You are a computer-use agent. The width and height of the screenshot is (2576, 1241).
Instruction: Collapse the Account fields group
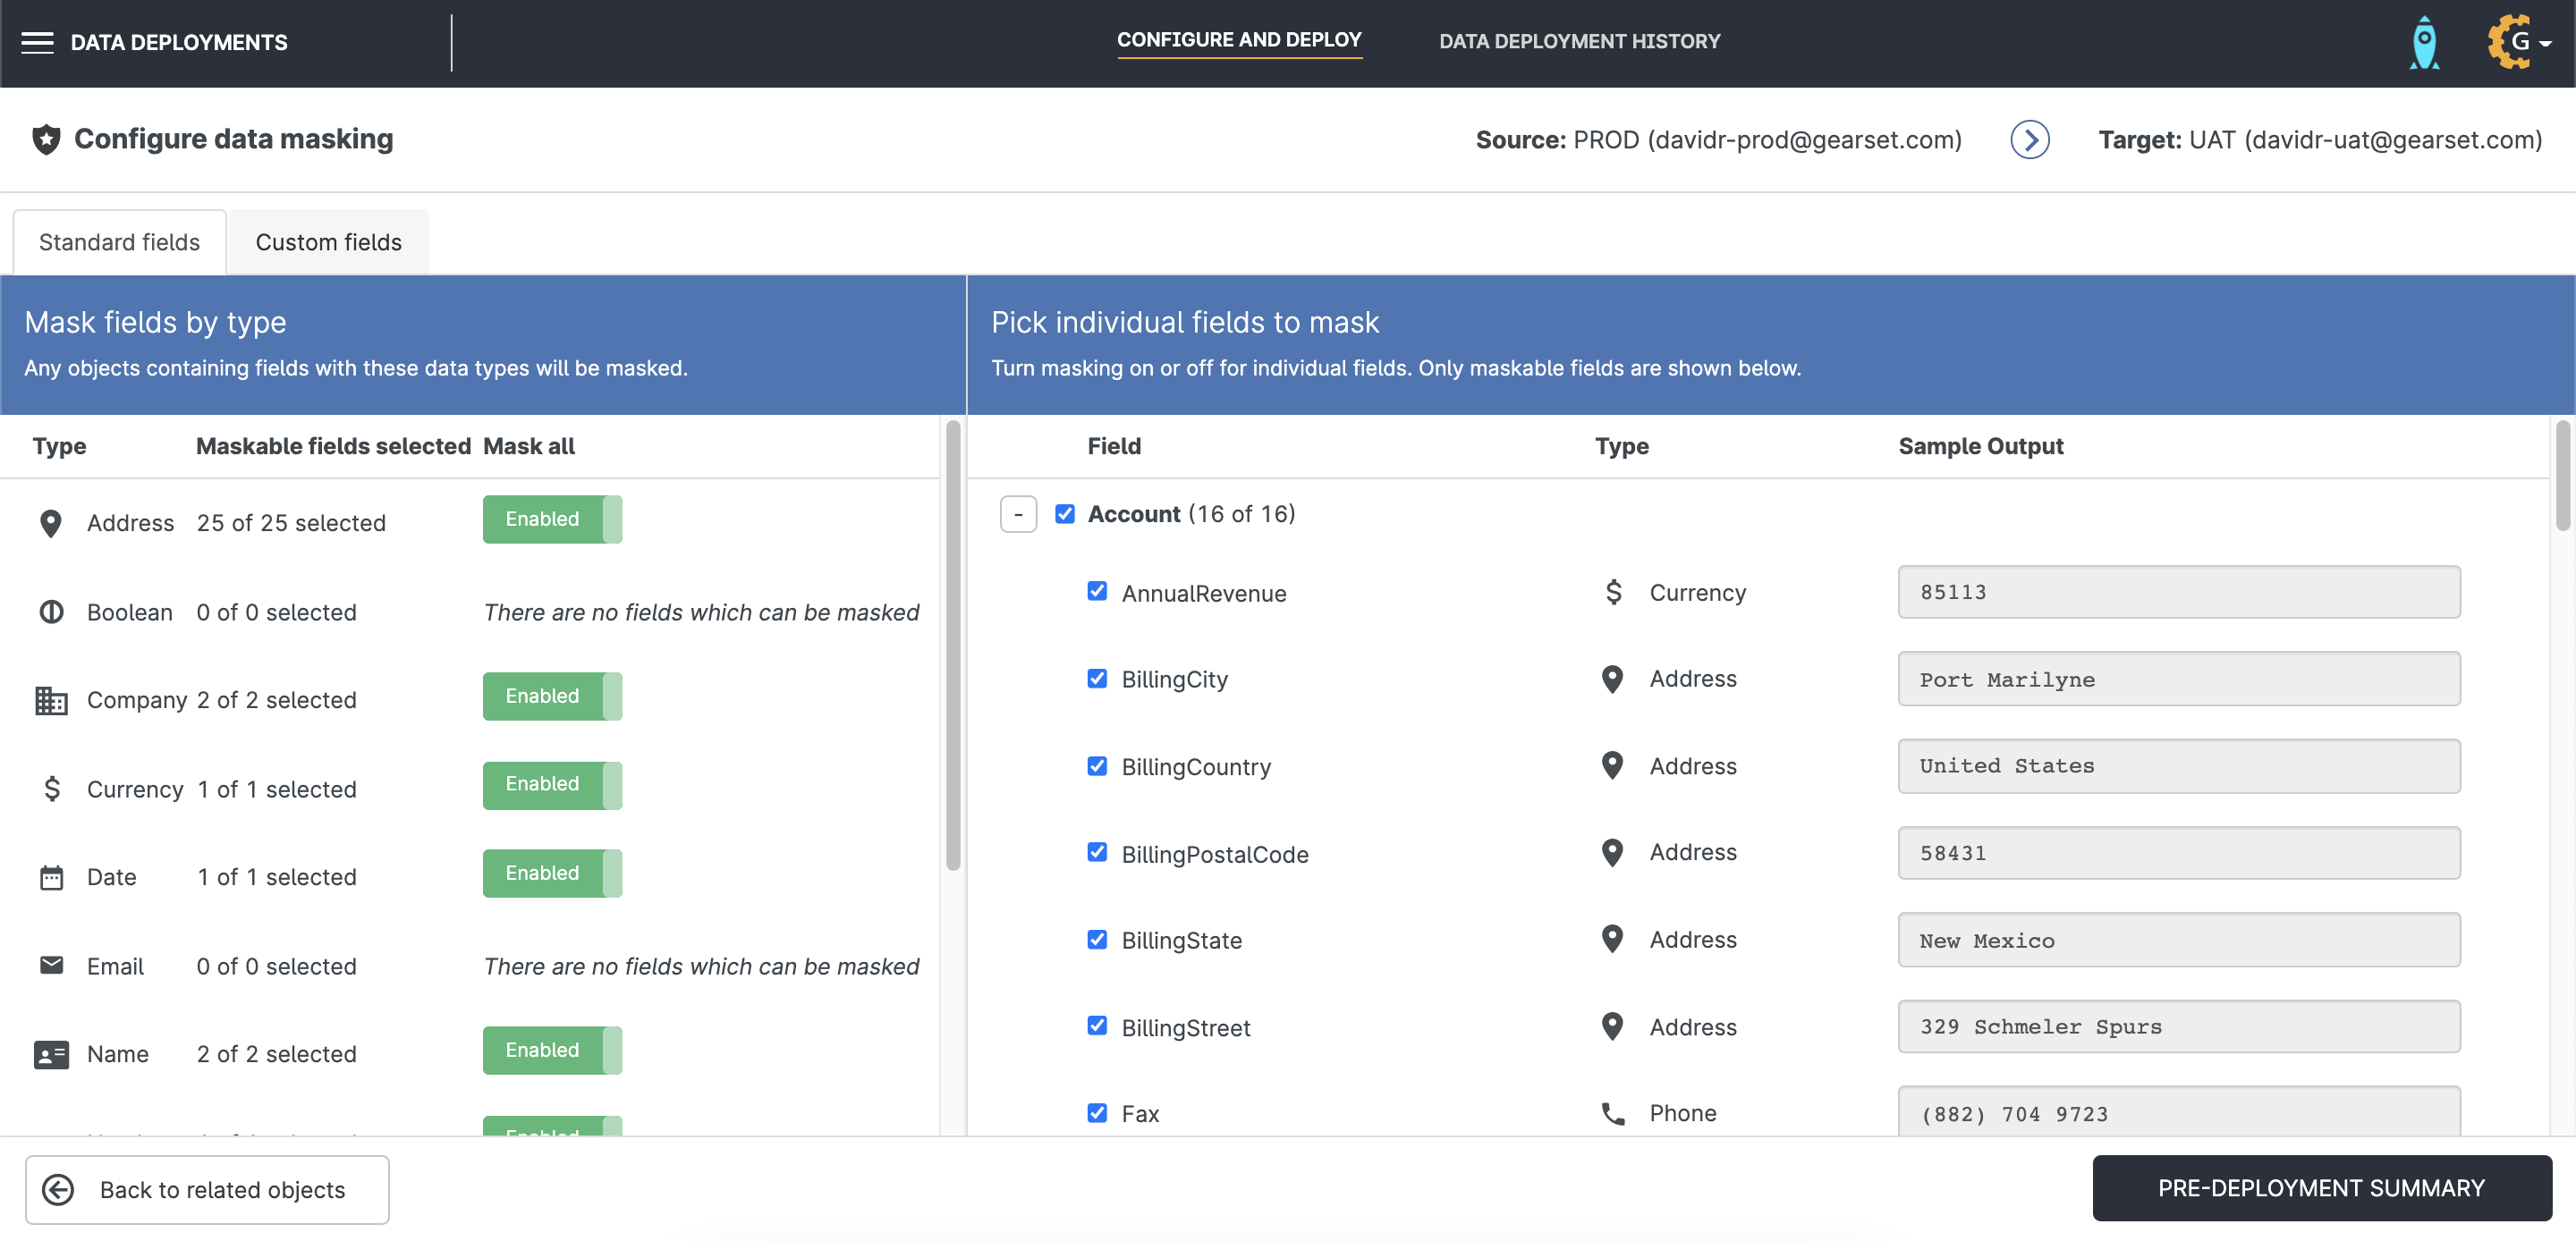coord(1018,514)
